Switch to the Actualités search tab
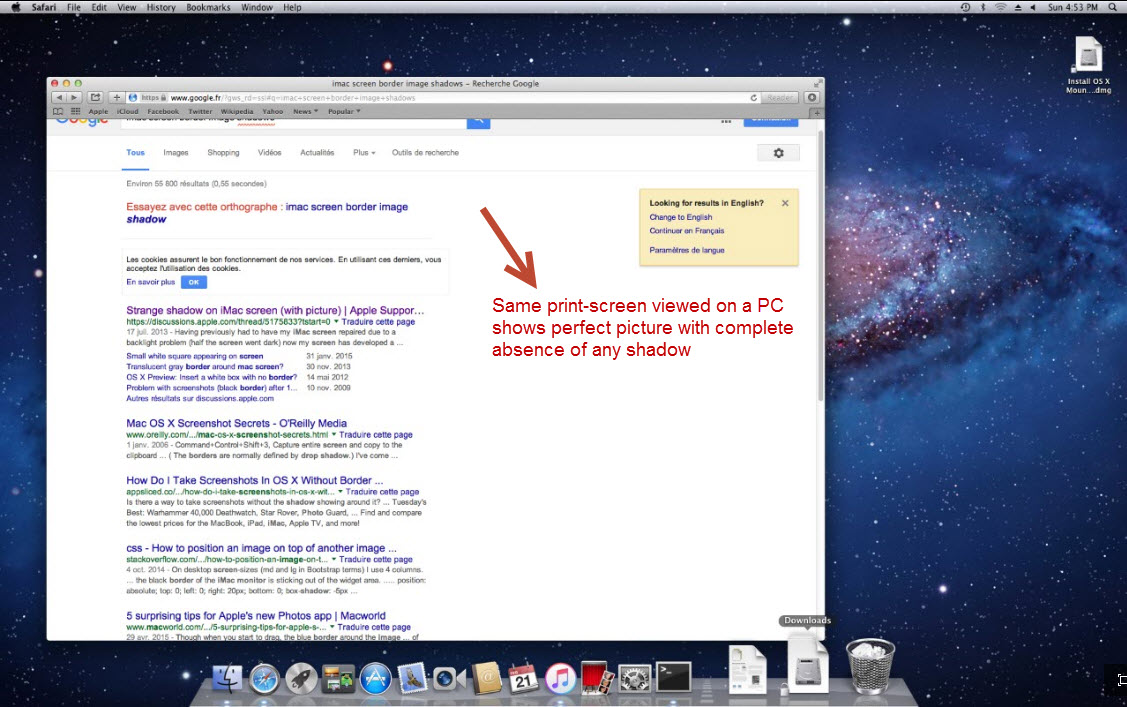Viewport: 1127px width, 707px height. point(317,152)
